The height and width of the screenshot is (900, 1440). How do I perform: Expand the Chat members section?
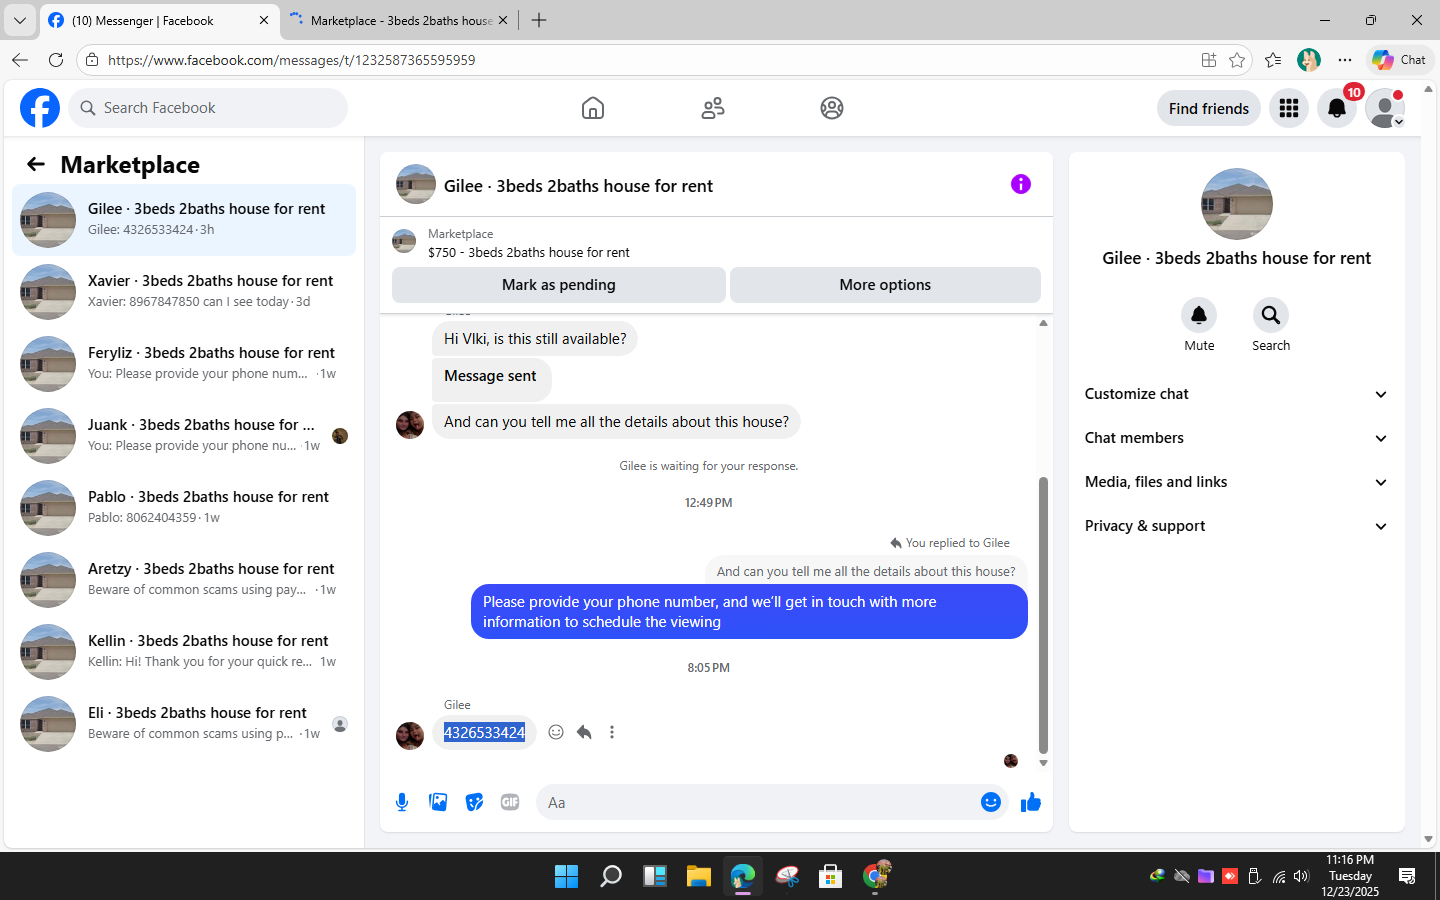coord(1237,438)
